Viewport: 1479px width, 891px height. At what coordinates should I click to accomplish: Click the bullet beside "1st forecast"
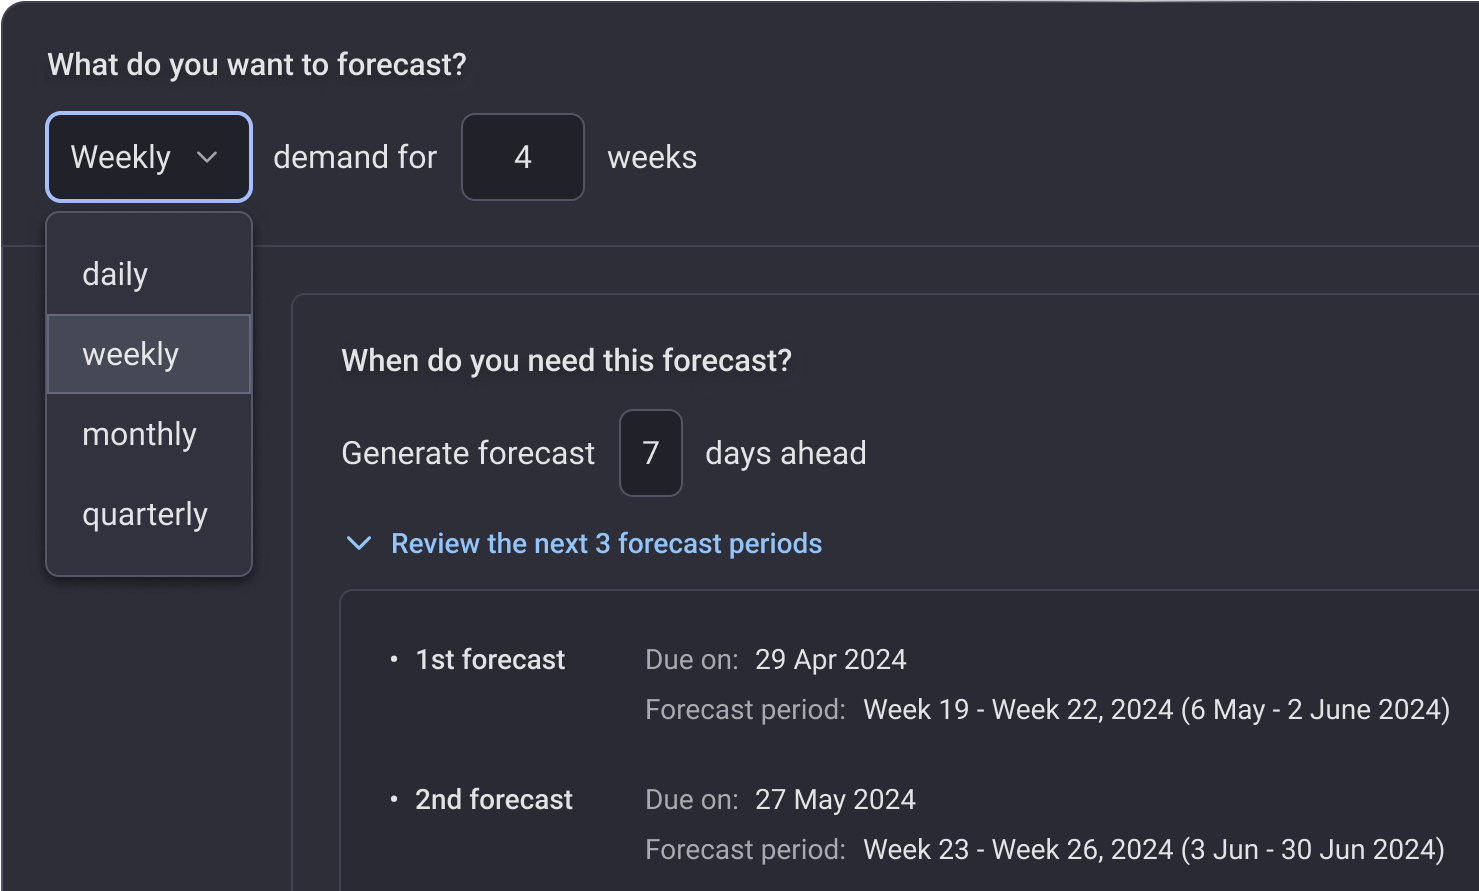pyautogui.click(x=391, y=659)
